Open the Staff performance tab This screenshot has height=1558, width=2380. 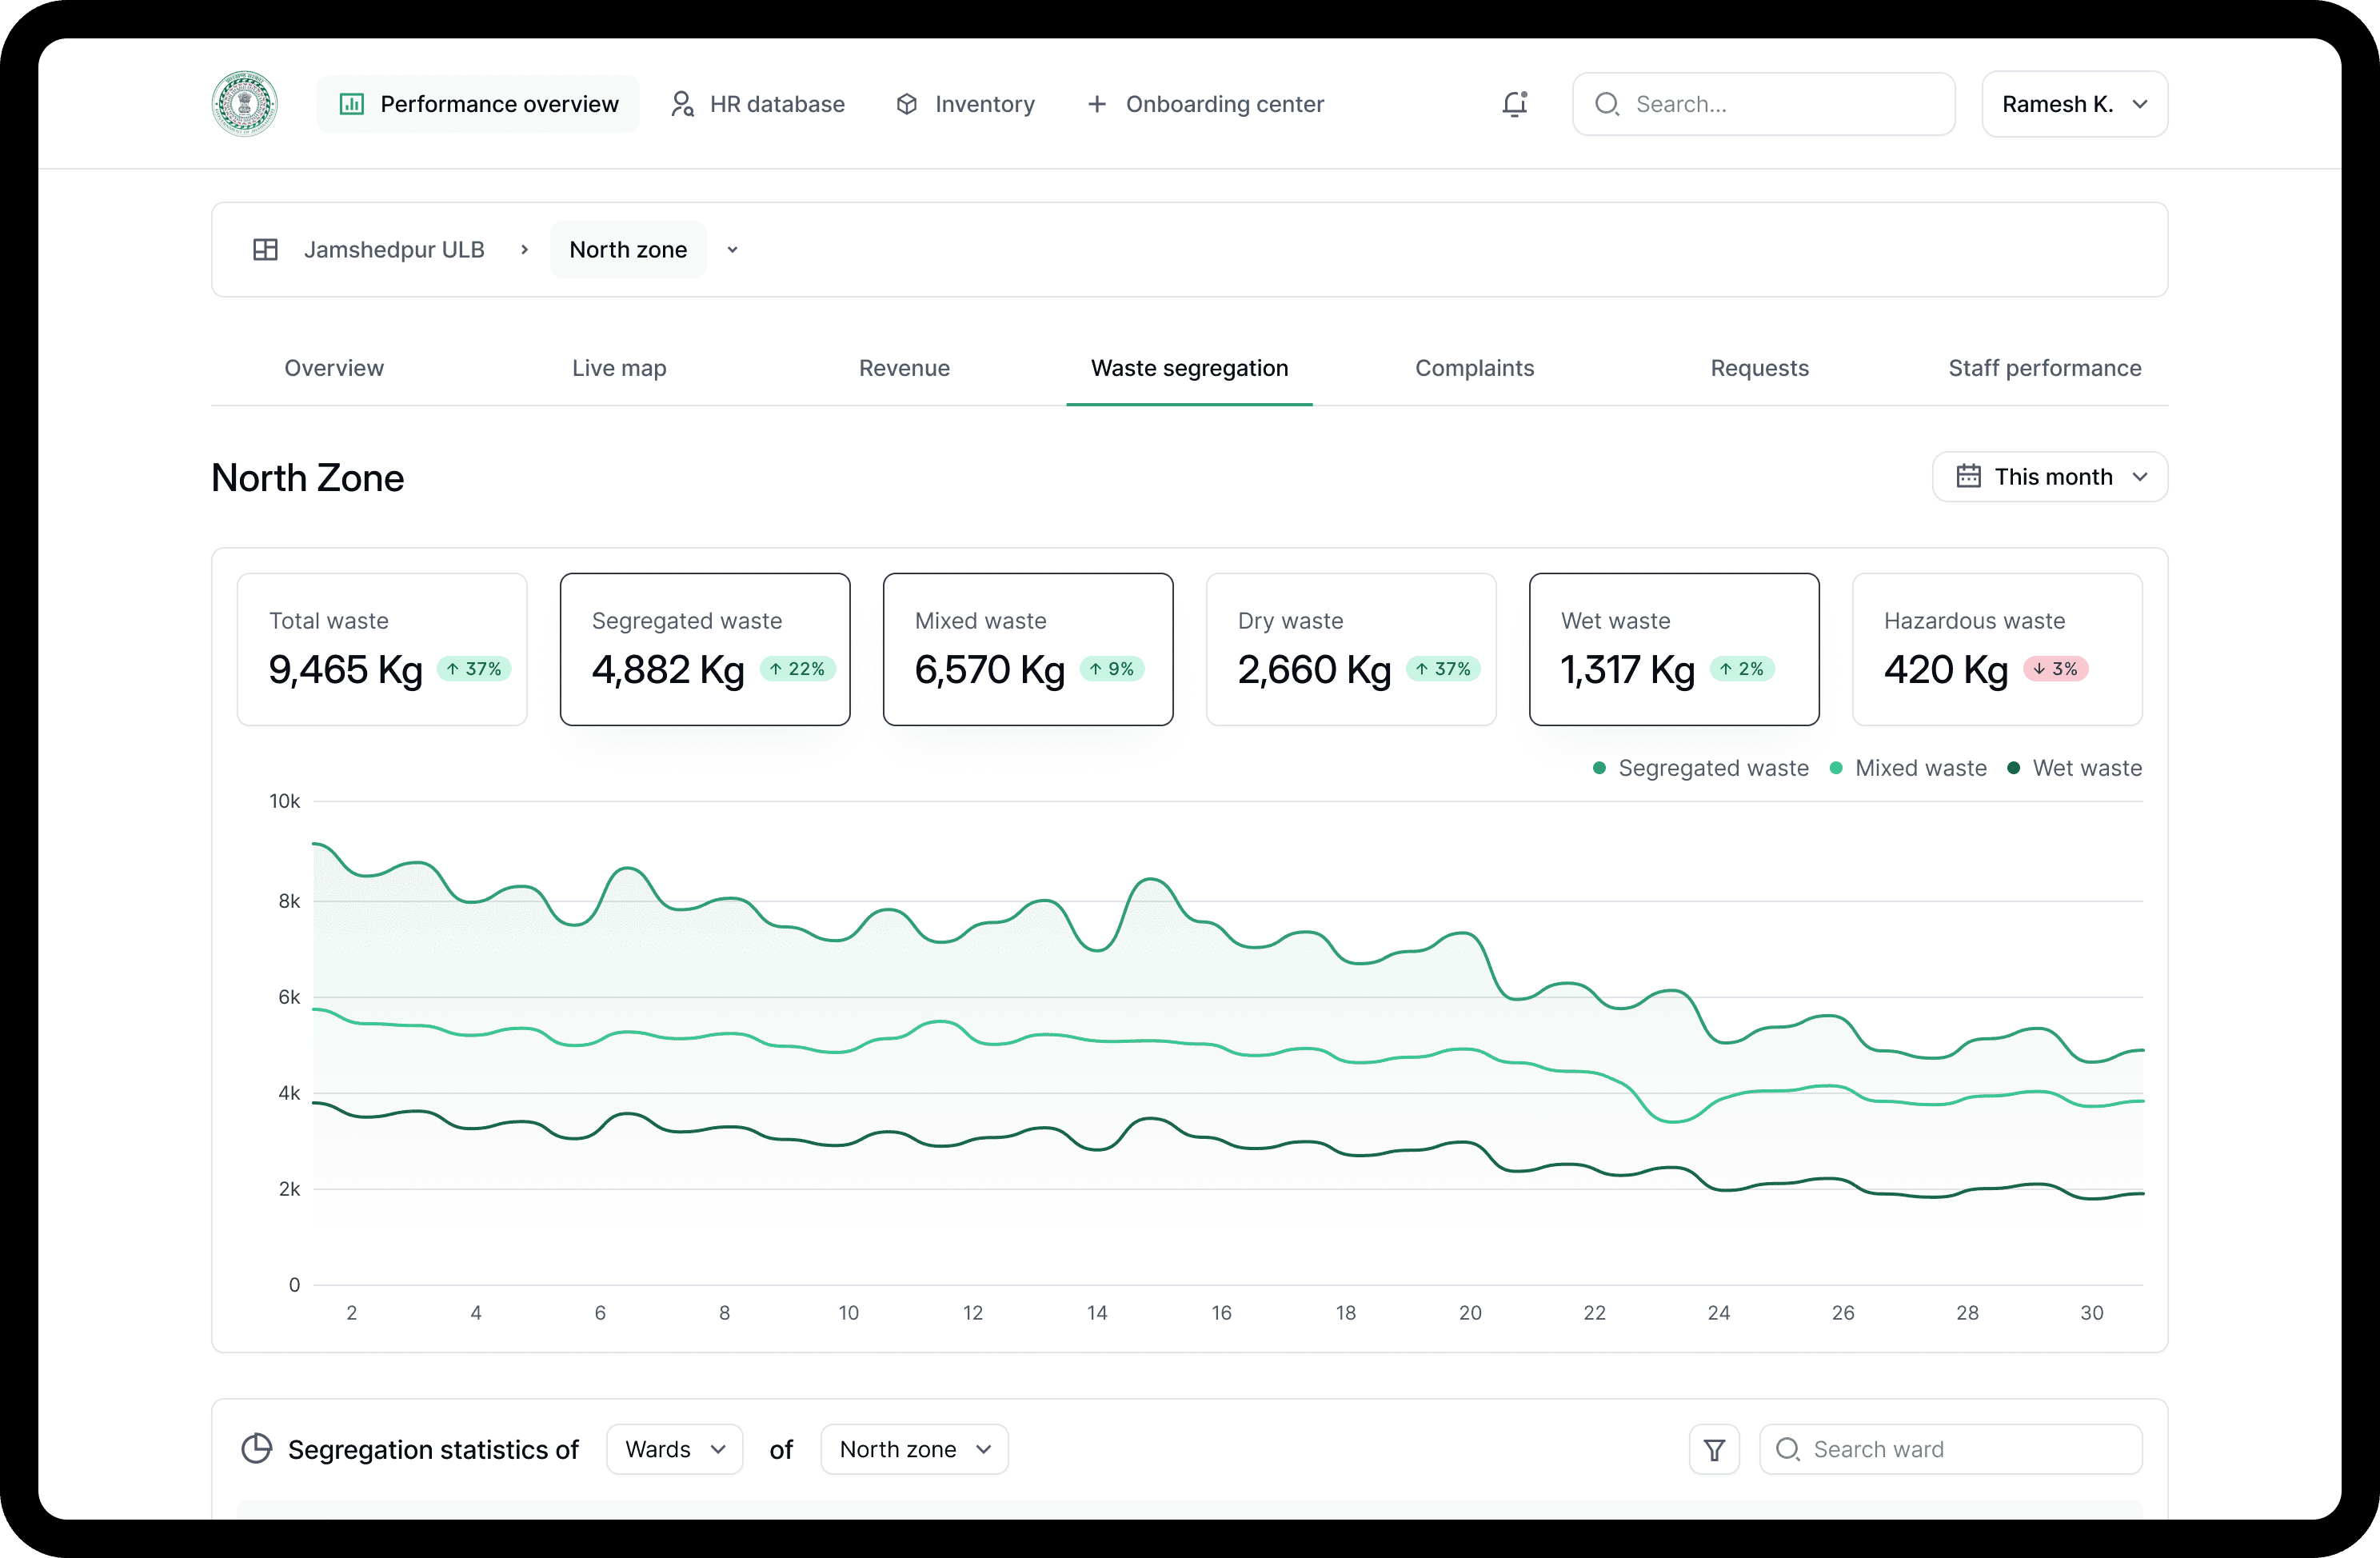coord(2044,368)
